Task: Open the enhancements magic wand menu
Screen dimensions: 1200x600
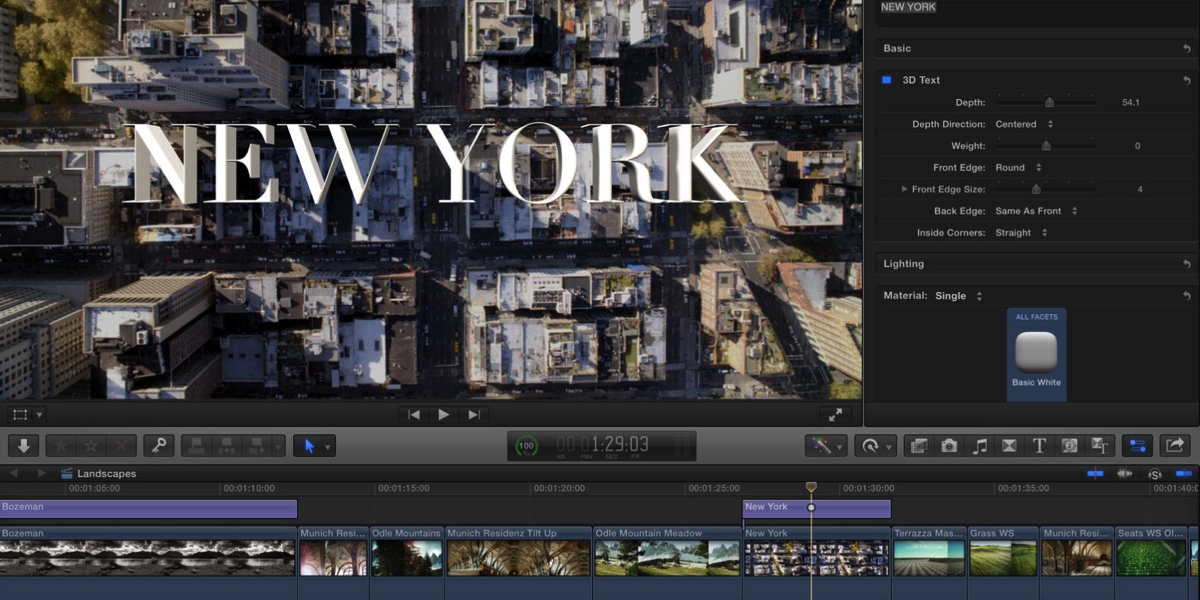Action: [825, 446]
